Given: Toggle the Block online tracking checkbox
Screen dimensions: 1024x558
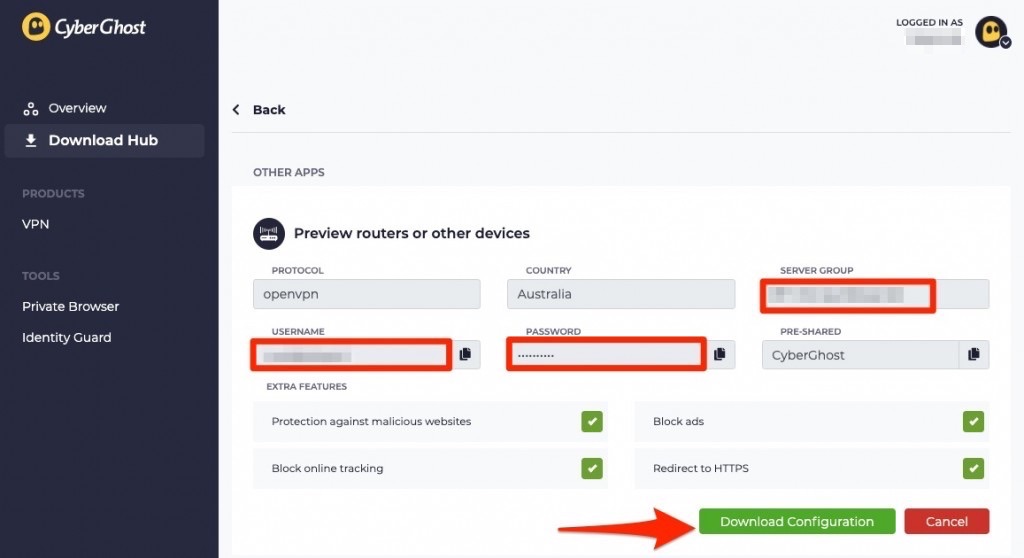Looking at the screenshot, I should pos(592,468).
